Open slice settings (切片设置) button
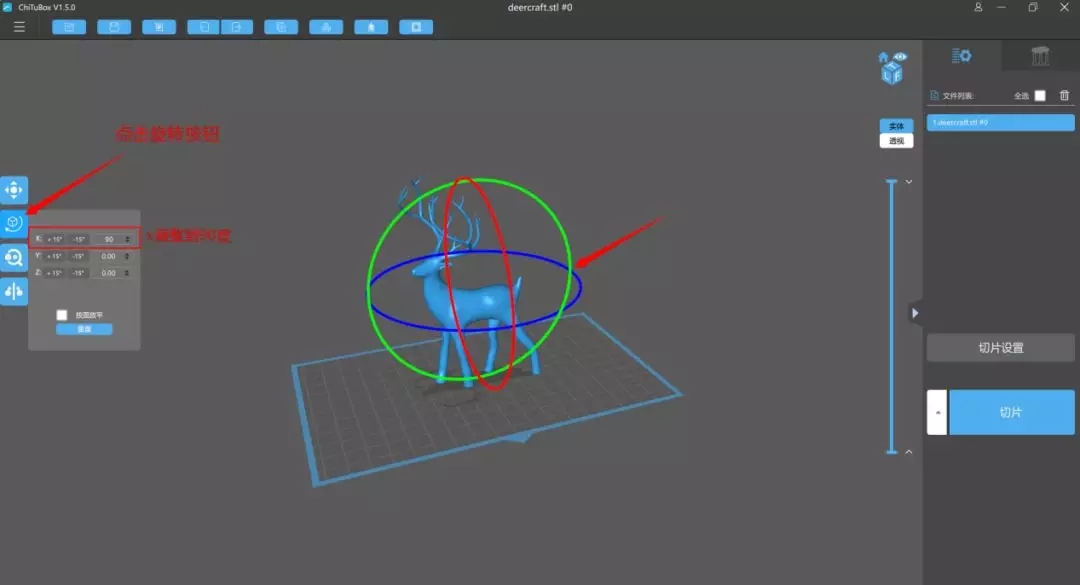The image size is (1080, 585). click(x=1000, y=348)
